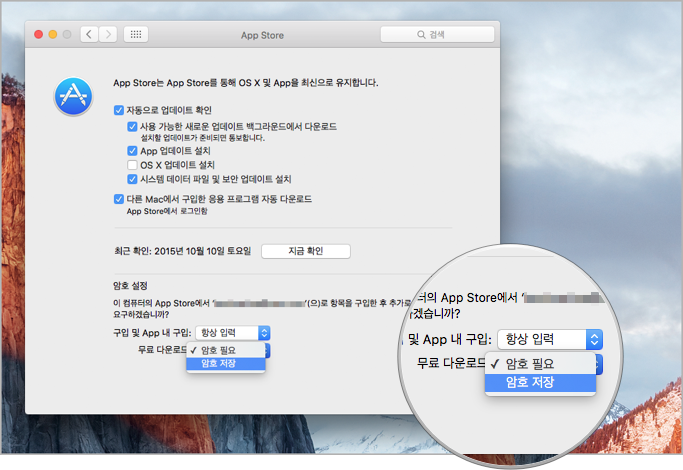The image size is (683, 470).
Task: Go forward with the right chevron button
Action: pos(108,34)
